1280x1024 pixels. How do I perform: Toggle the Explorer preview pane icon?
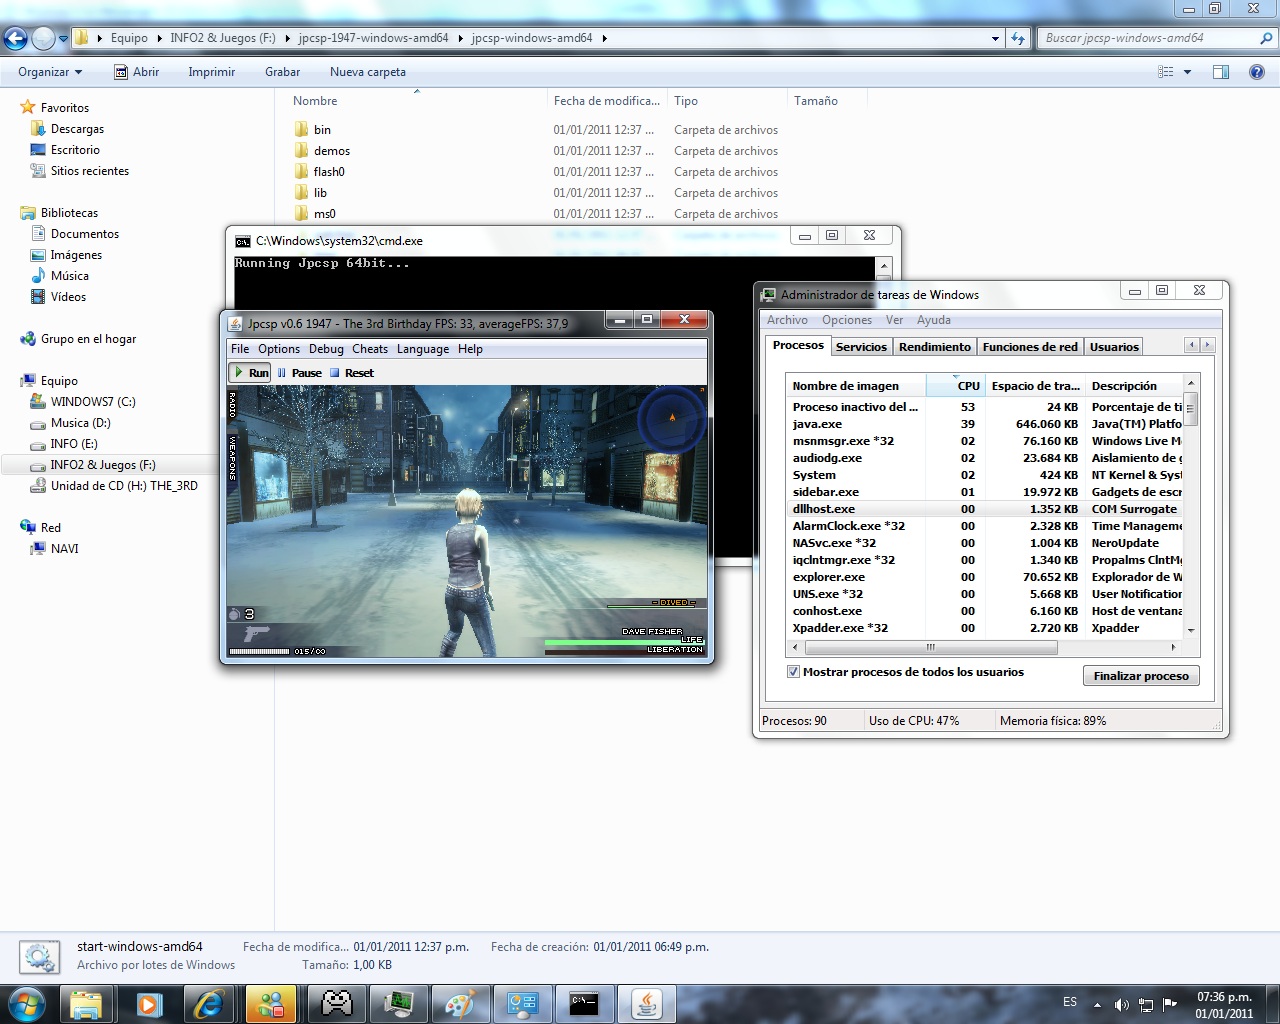[x=1221, y=72]
